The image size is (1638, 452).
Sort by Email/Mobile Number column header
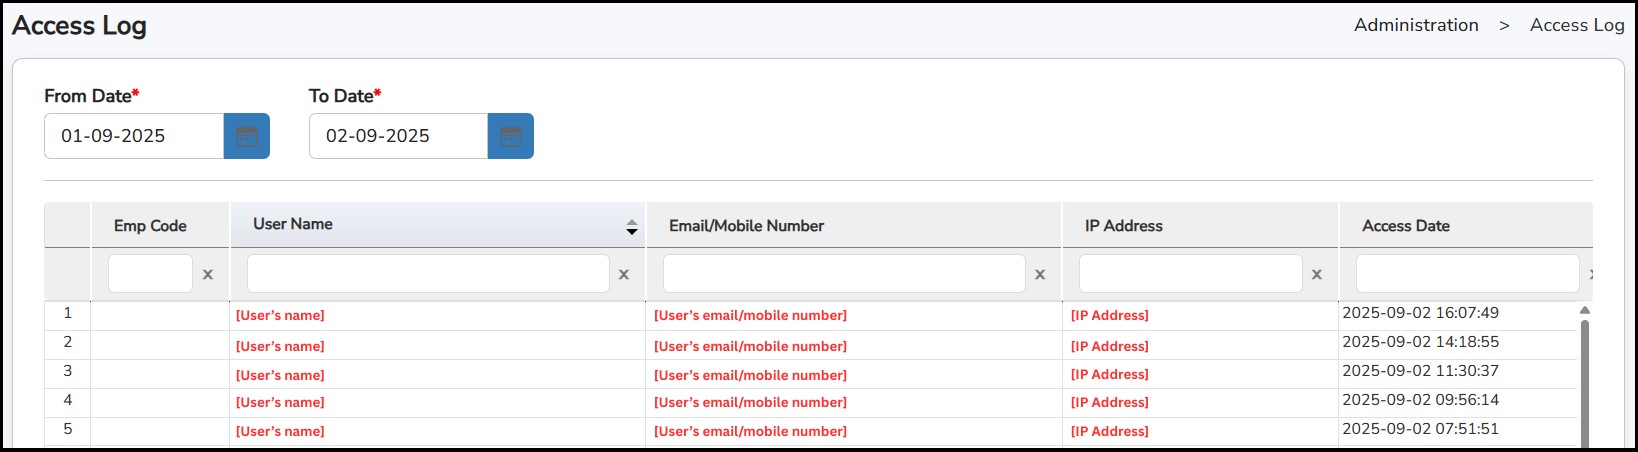tap(746, 226)
